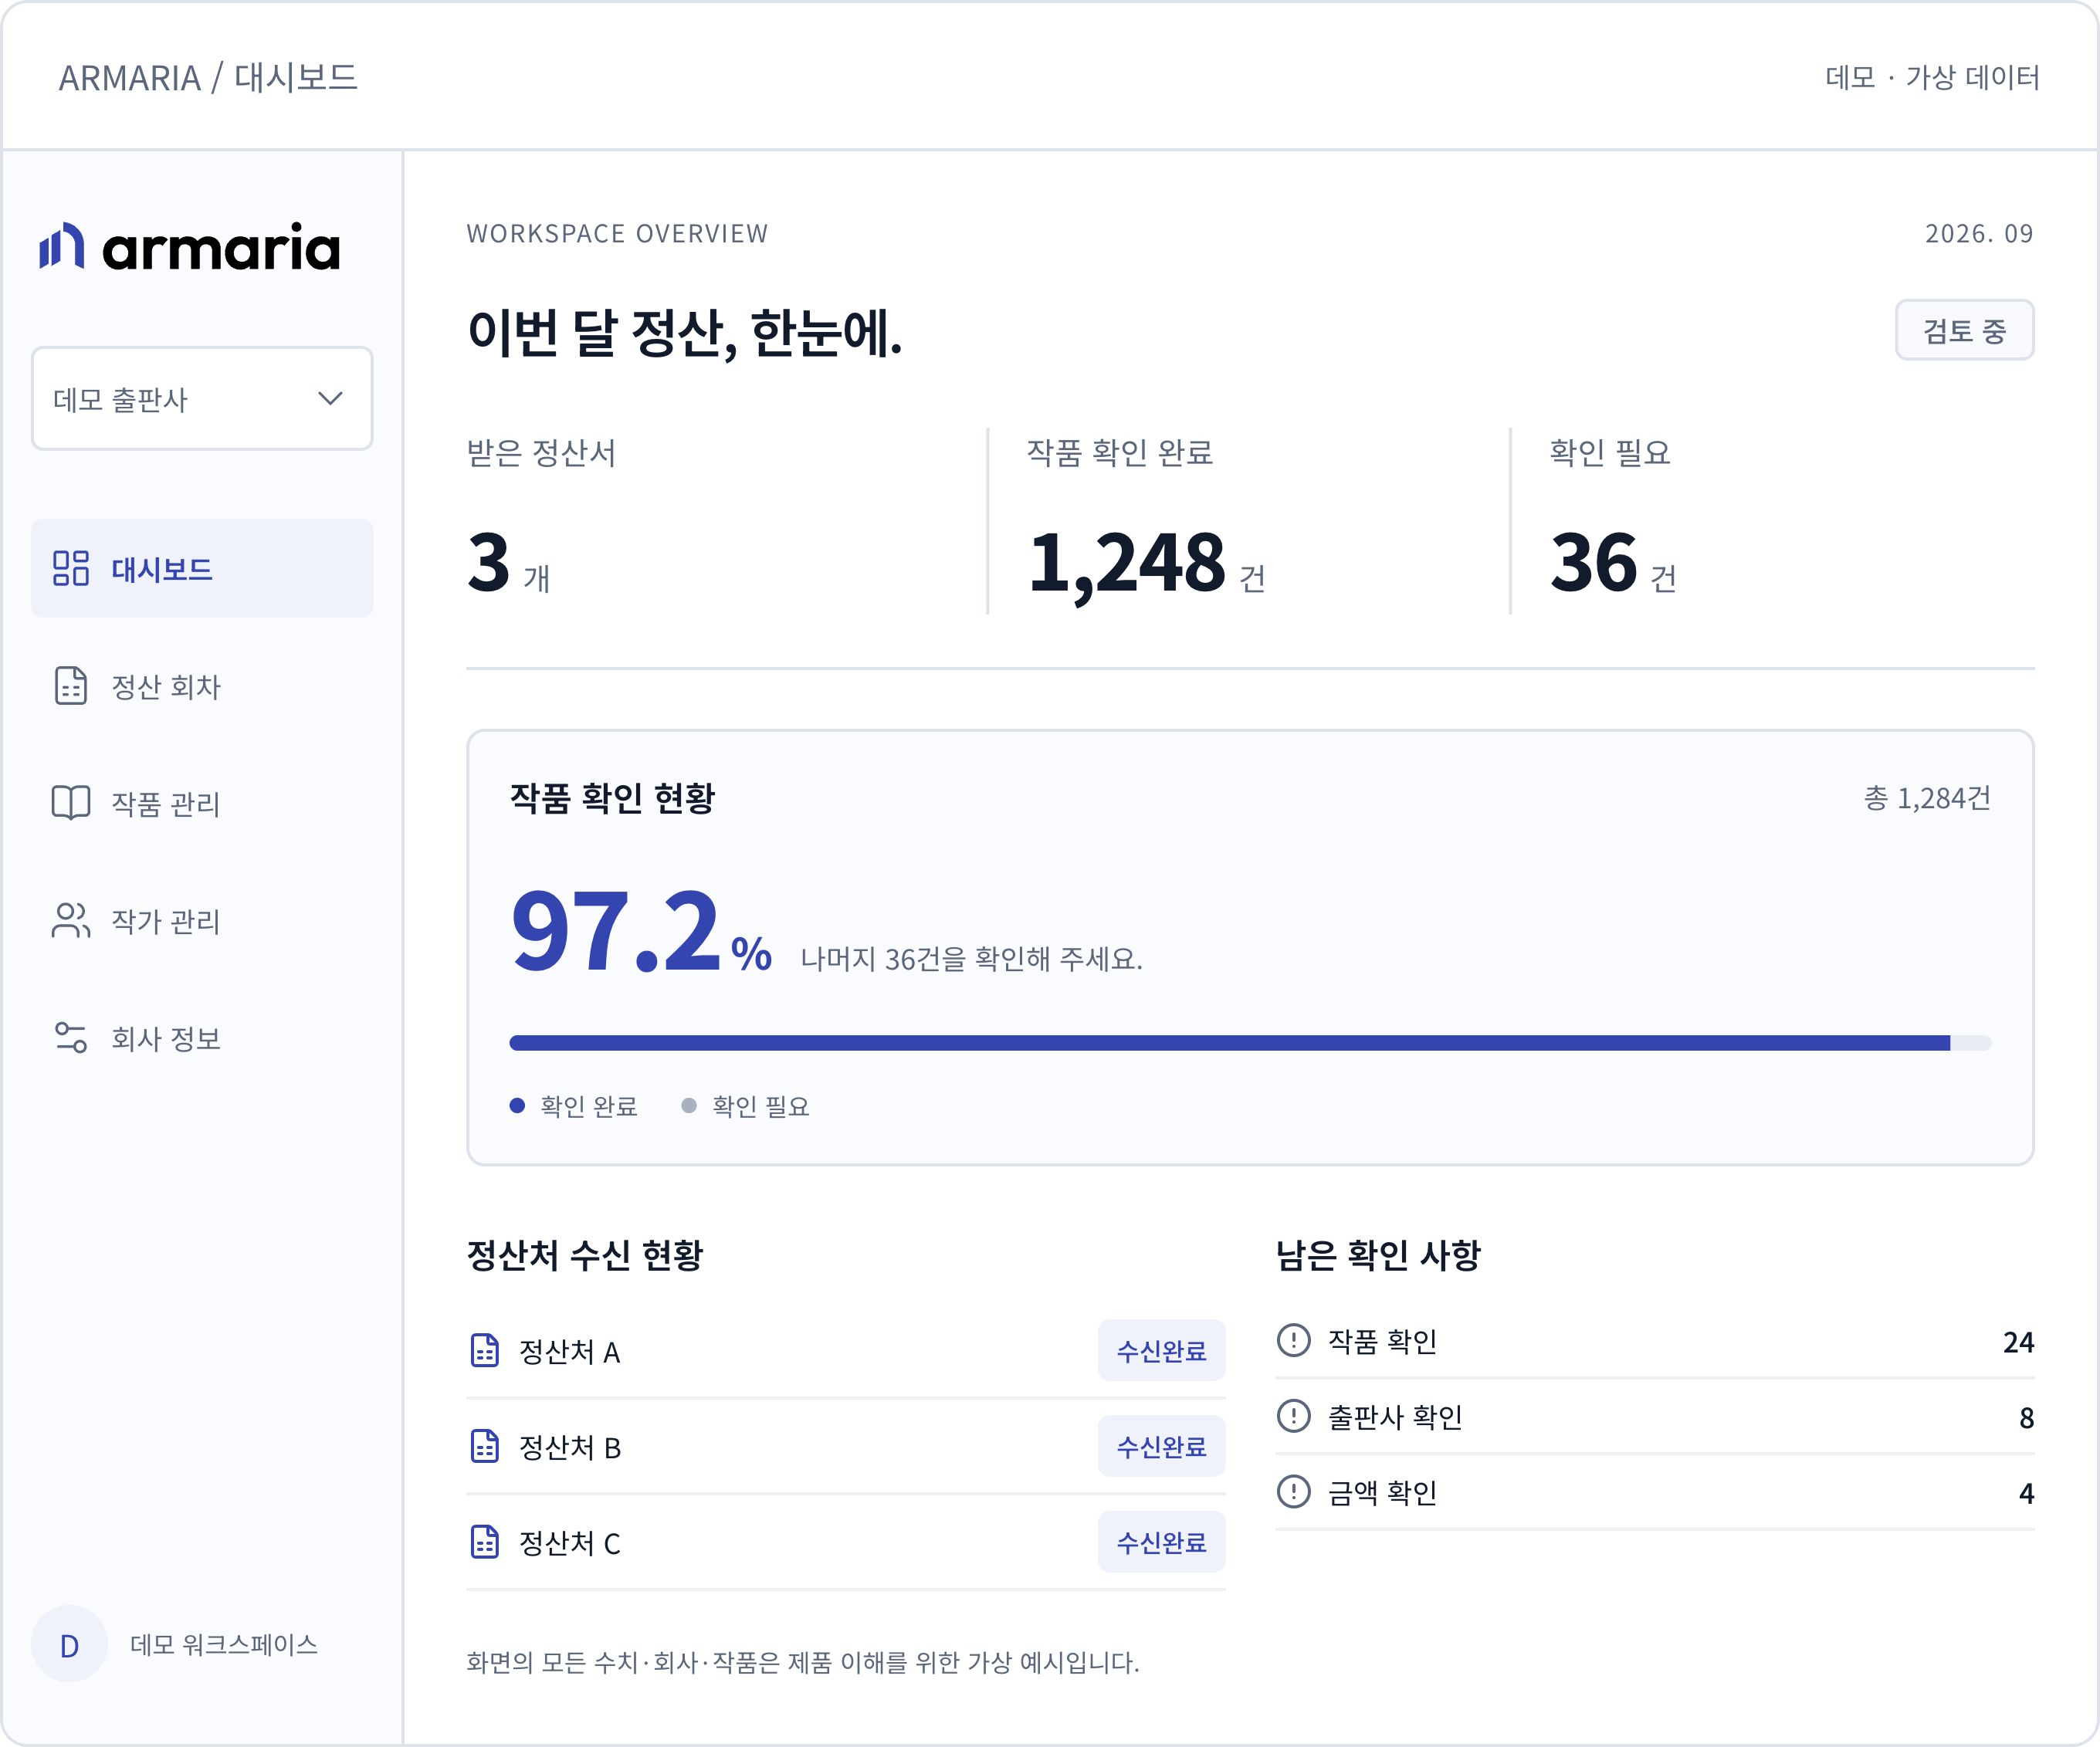Open the 데모 출판사 publisher dropdown
2100x1747 pixels.
(x=202, y=399)
